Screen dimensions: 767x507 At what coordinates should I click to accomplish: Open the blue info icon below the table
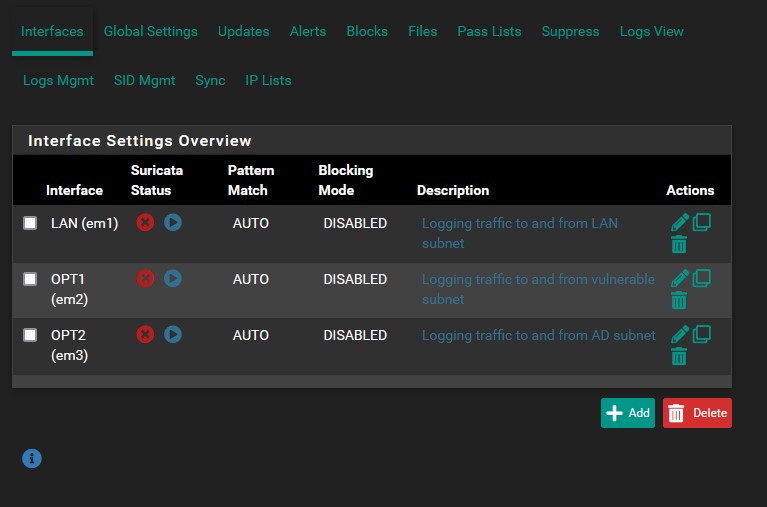[32, 459]
